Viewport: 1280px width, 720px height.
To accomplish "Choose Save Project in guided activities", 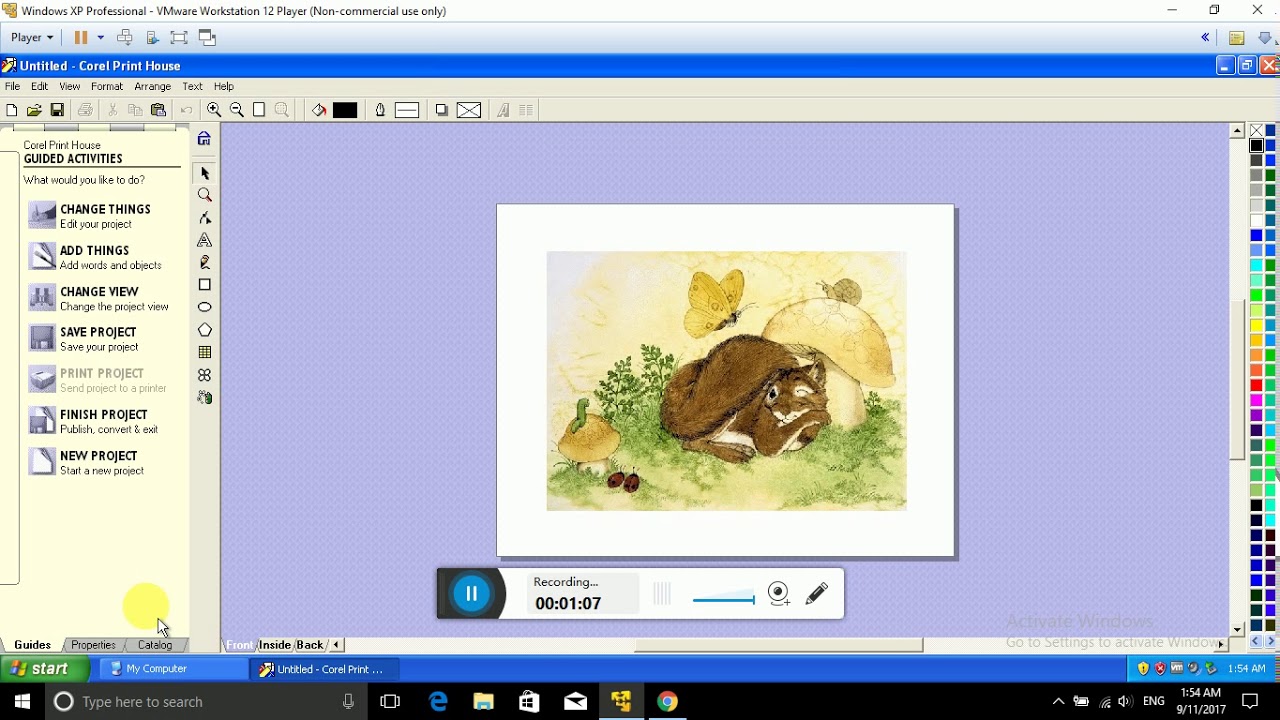I will pyautogui.click(x=83, y=339).
